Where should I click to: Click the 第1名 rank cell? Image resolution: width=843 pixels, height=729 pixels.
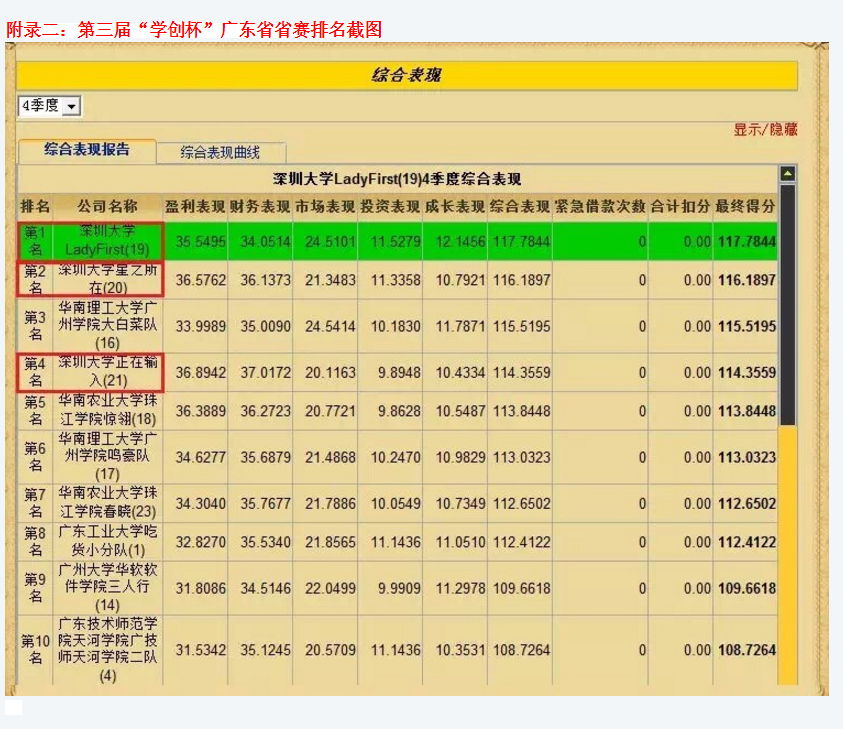(35, 241)
